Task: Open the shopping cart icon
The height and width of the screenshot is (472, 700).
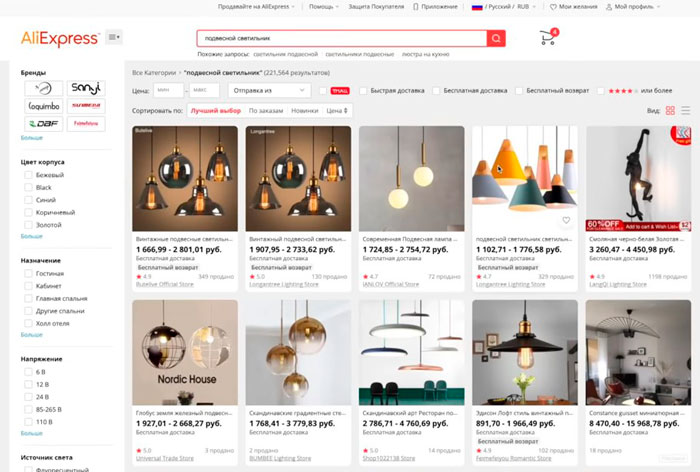Action: 548,38
